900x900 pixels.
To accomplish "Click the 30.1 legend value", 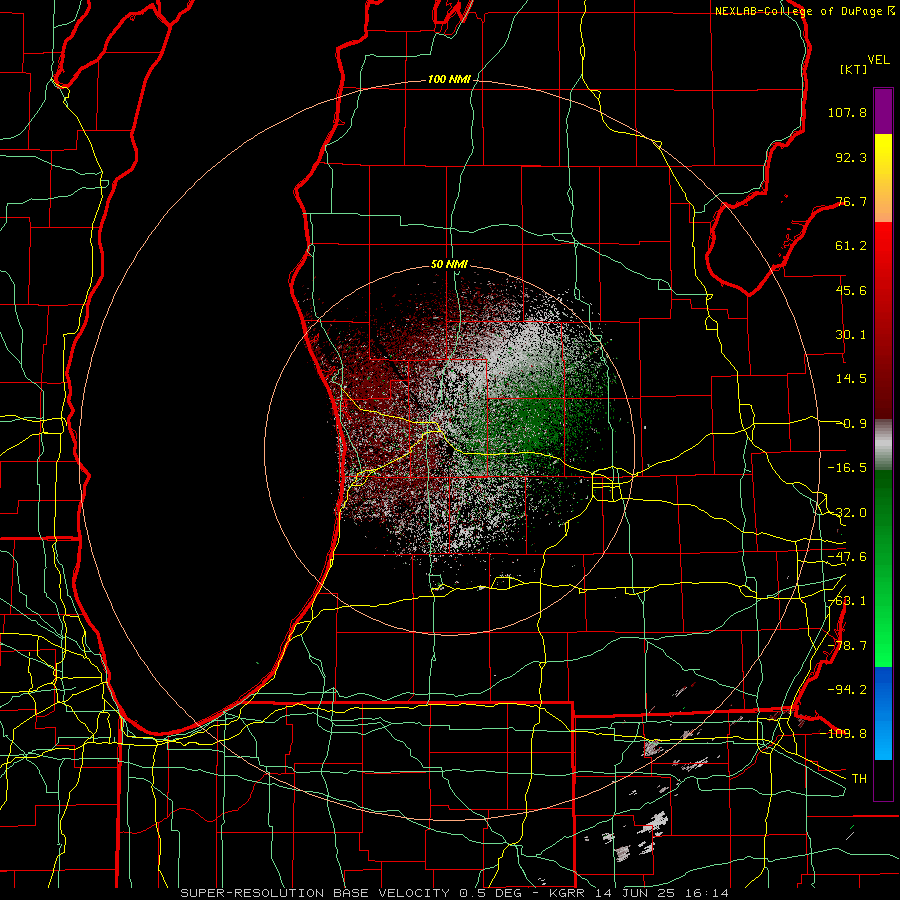I will pos(851,335).
